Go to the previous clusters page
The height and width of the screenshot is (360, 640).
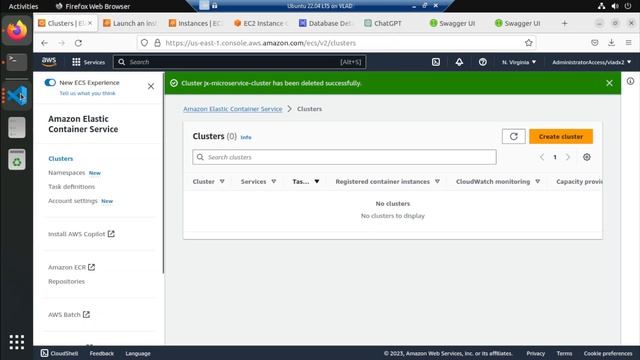coord(542,157)
